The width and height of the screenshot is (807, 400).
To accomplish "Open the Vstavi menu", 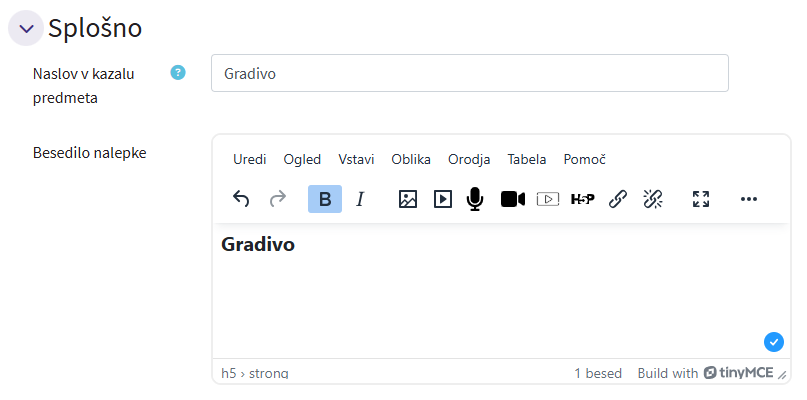I will pyautogui.click(x=356, y=159).
